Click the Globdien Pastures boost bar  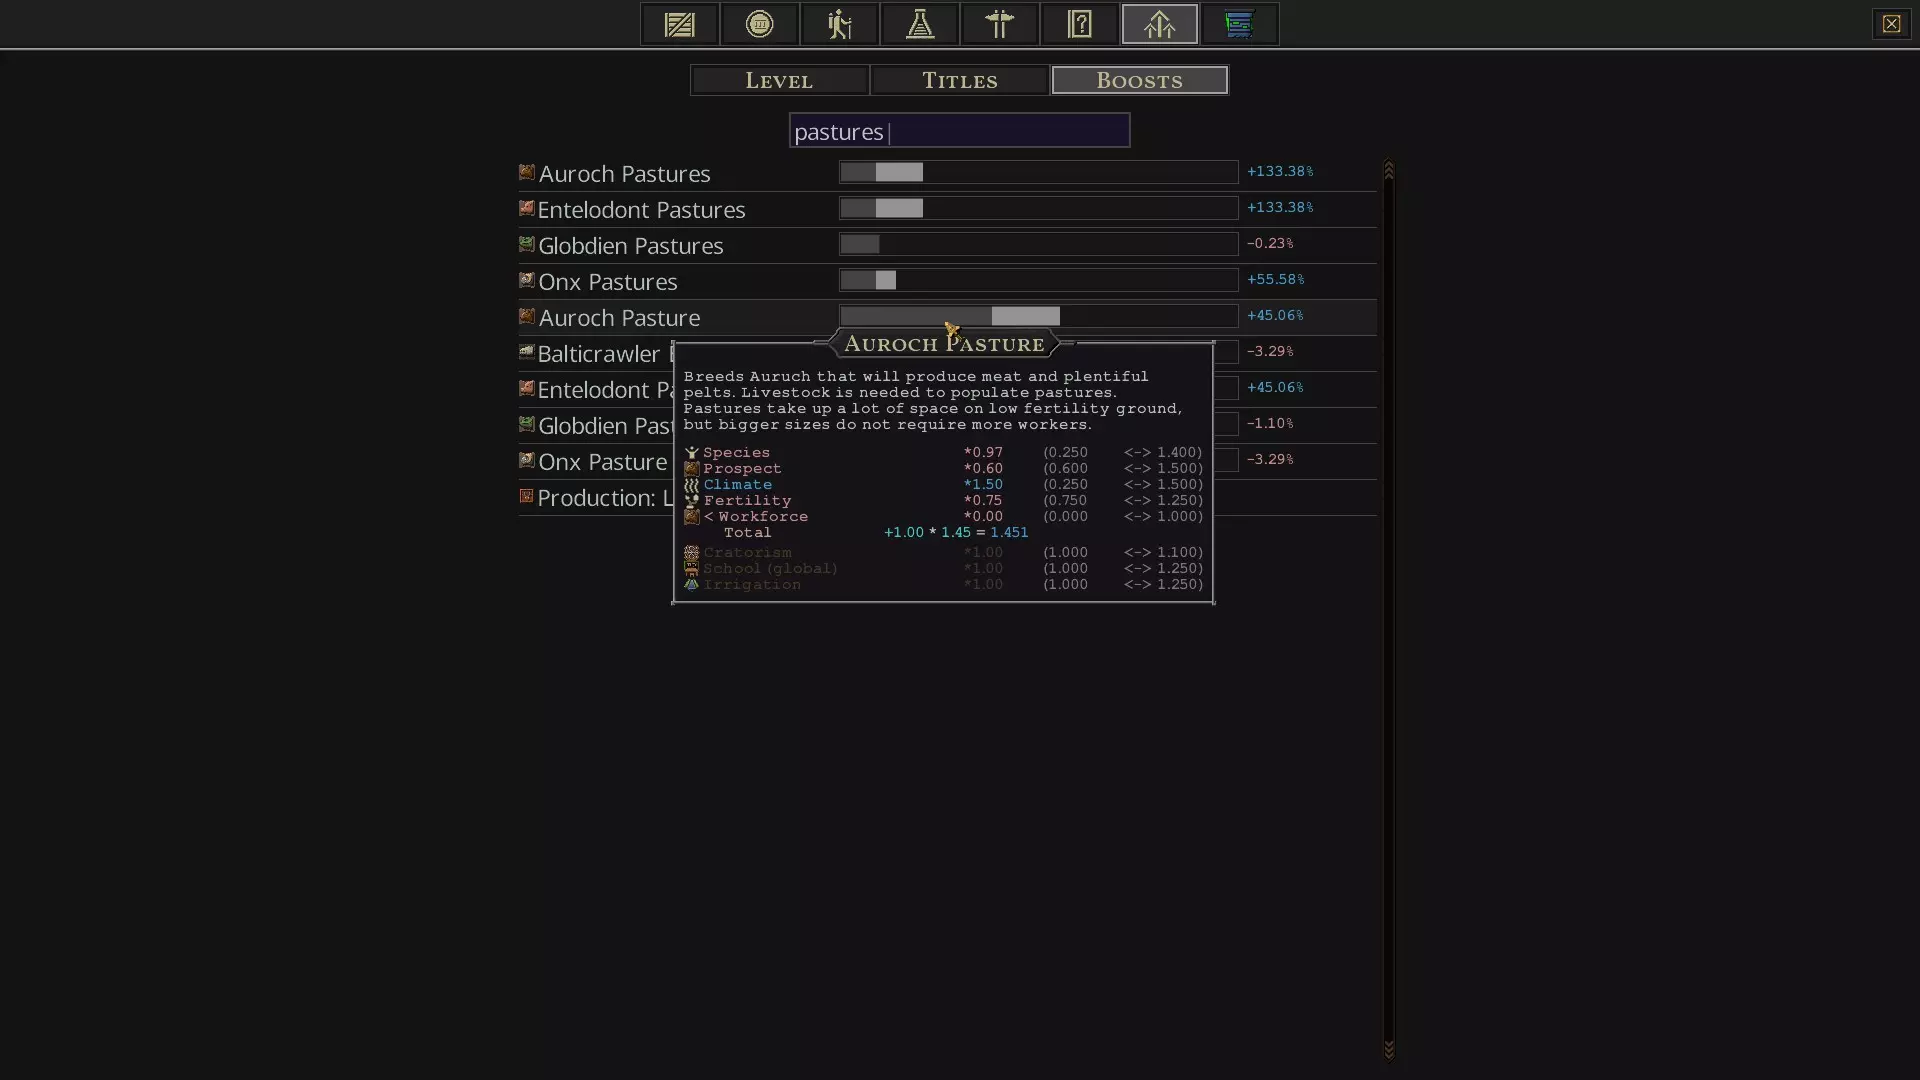[1038, 244]
